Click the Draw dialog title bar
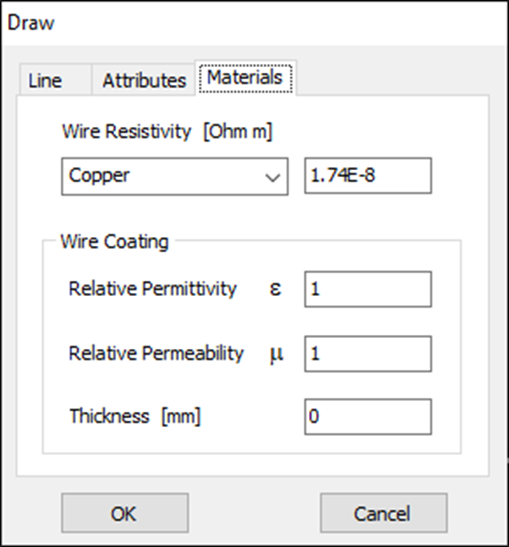Image resolution: width=509 pixels, height=547 pixels. pos(254,23)
